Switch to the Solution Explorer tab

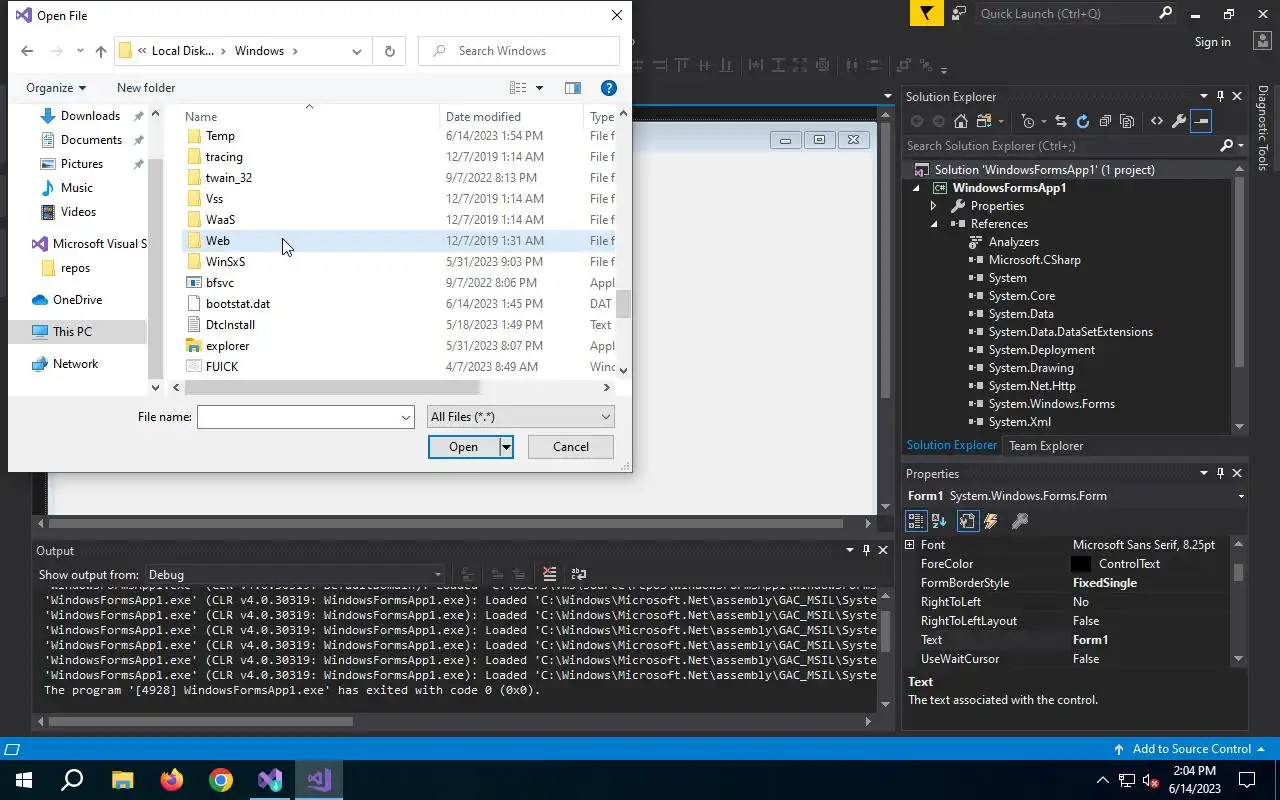click(x=951, y=446)
